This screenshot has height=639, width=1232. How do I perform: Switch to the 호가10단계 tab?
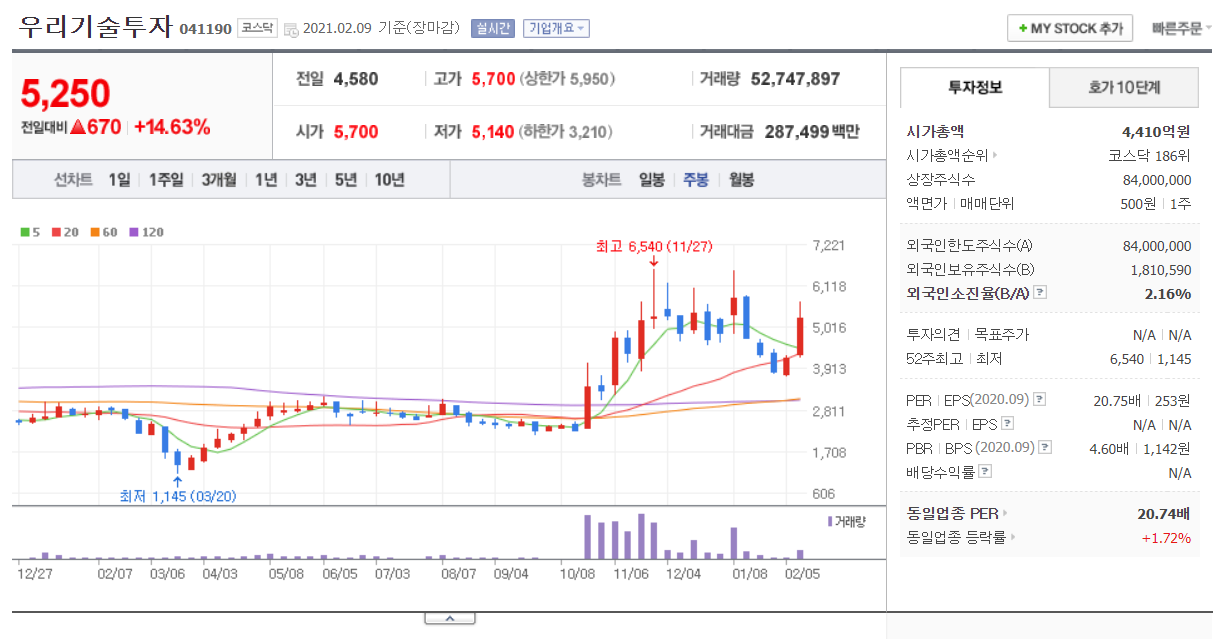pos(1124,88)
